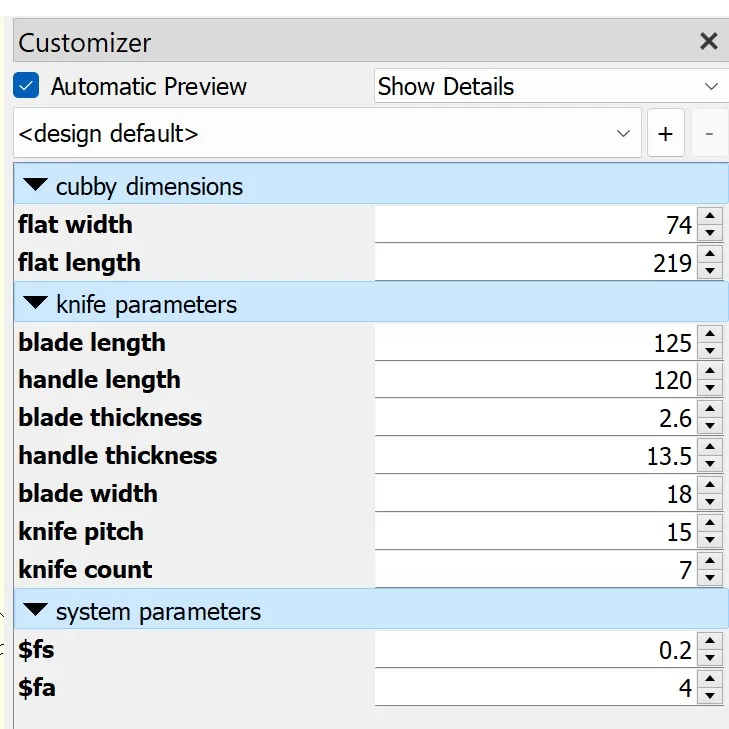
Task: Close the Customizer panel
Action: 708,42
